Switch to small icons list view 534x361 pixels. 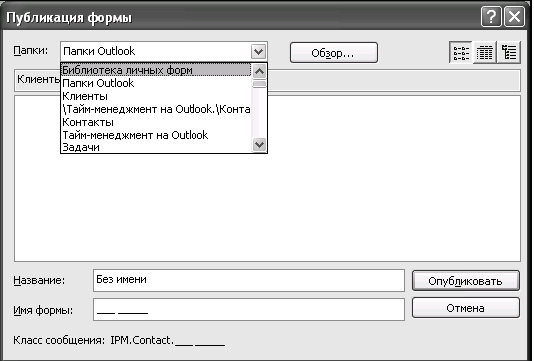click(461, 52)
